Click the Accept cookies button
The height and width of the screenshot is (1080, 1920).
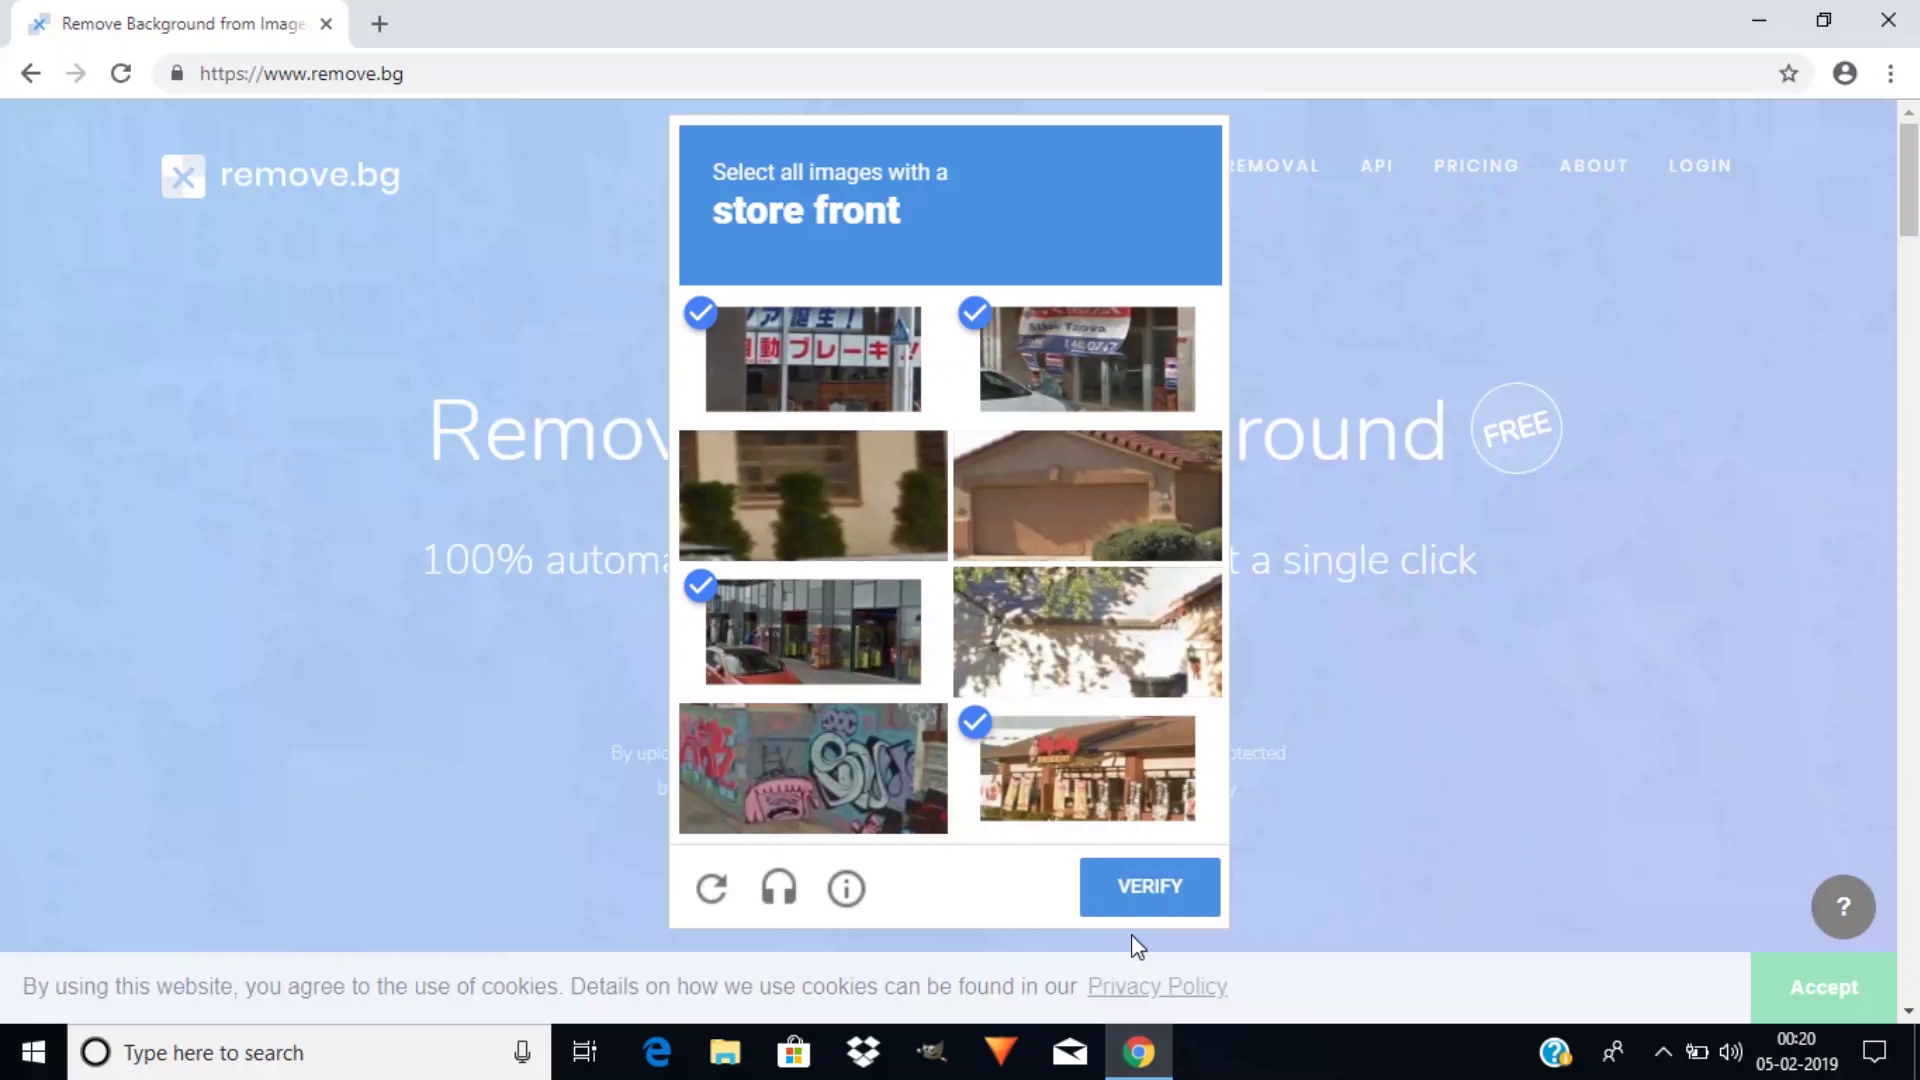1824,986
